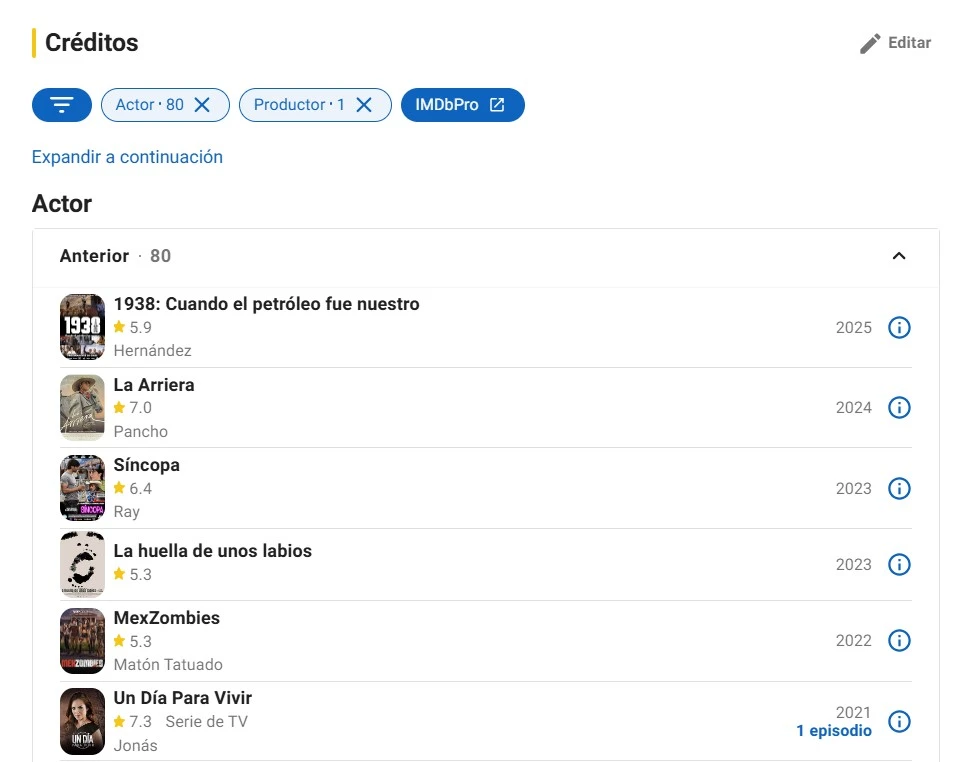
Task: Click the Editar pencil button
Action: coord(895,43)
